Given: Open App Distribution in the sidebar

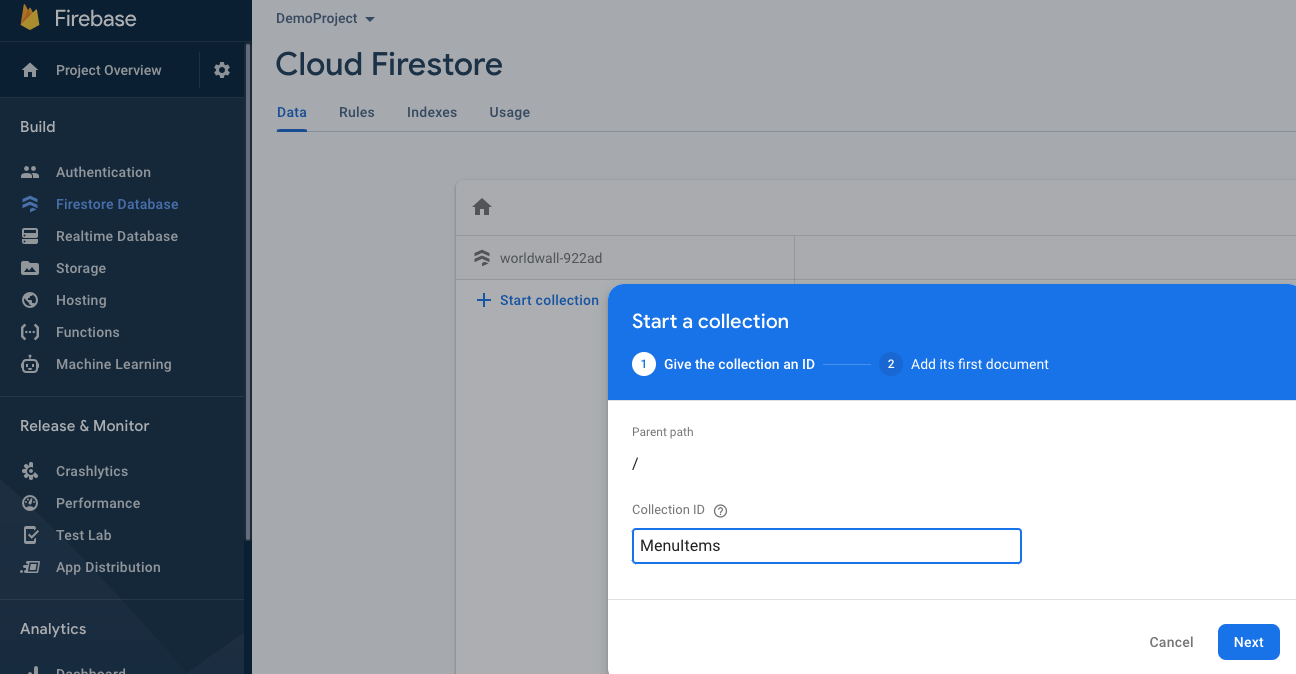Looking at the screenshot, I should pyautogui.click(x=108, y=567).
